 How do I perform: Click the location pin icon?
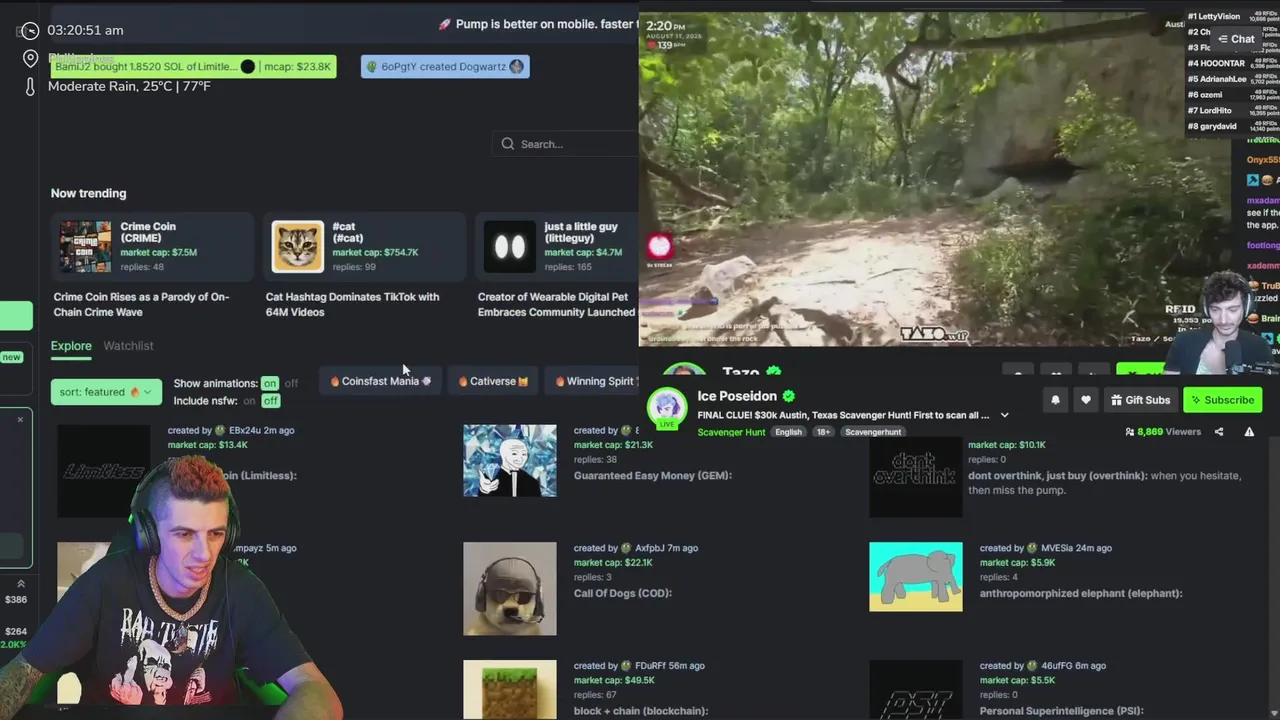30,58
